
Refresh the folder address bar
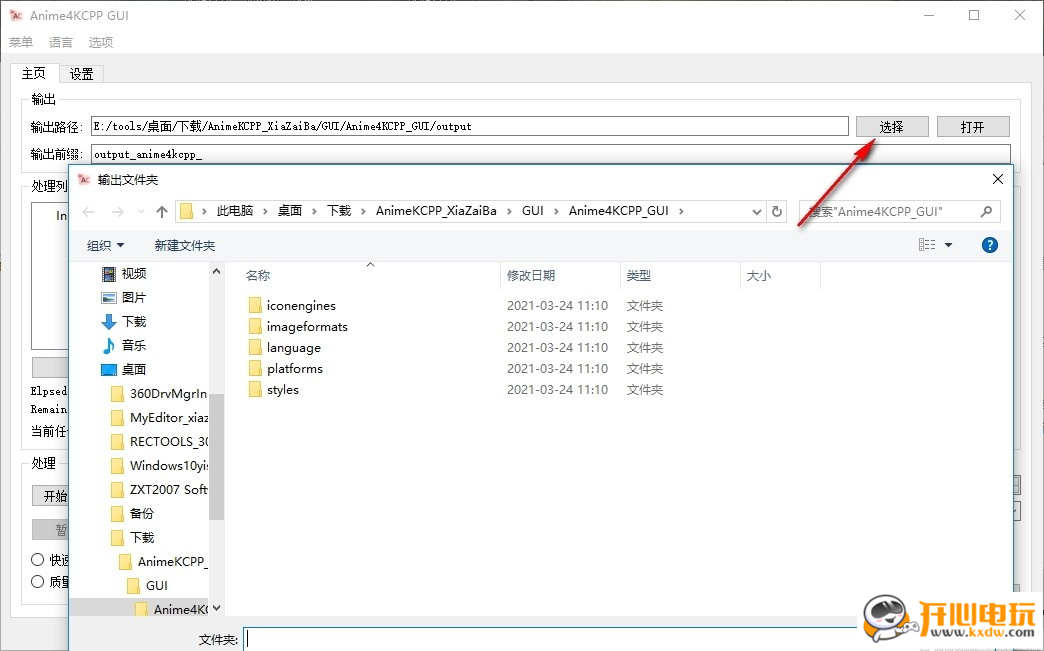776,212
